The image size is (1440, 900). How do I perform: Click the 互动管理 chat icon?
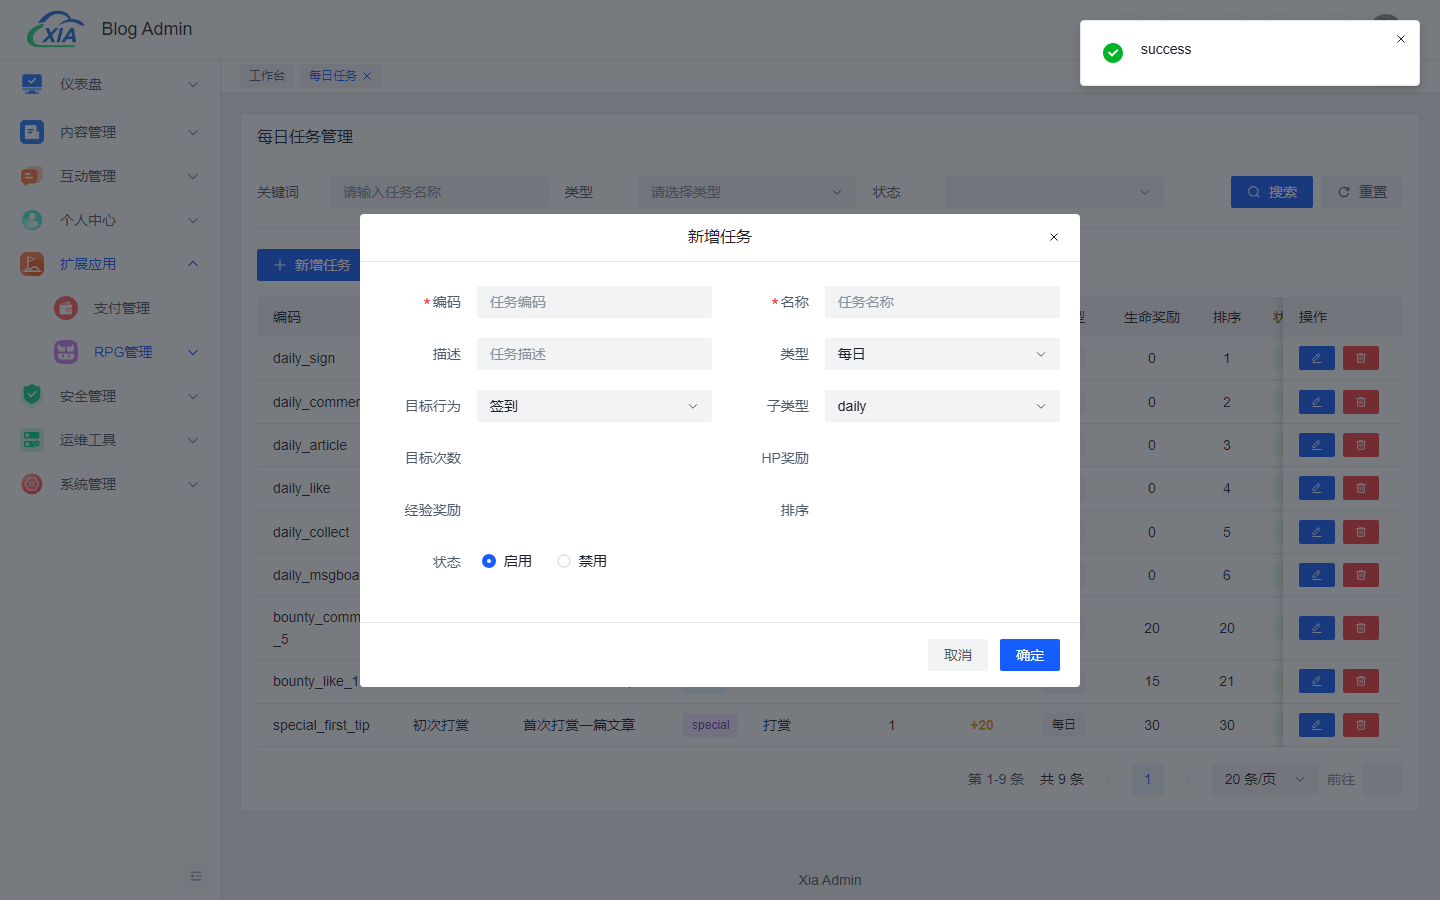pyautogui.click(x=32, y=176)
